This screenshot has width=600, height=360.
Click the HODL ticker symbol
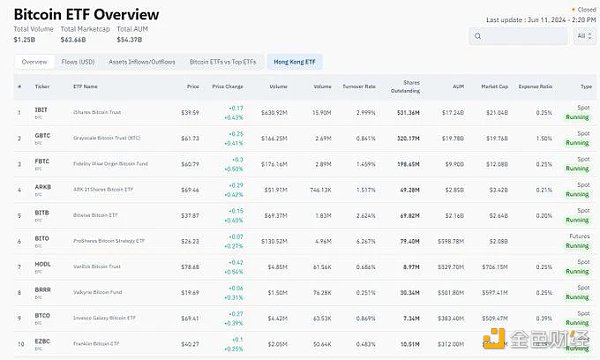(42, 264)
